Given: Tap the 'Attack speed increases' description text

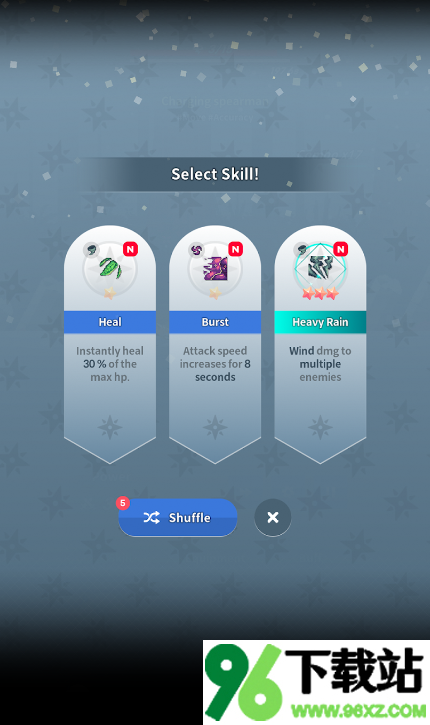Looking at the screenshot, I should pos(215,364).
